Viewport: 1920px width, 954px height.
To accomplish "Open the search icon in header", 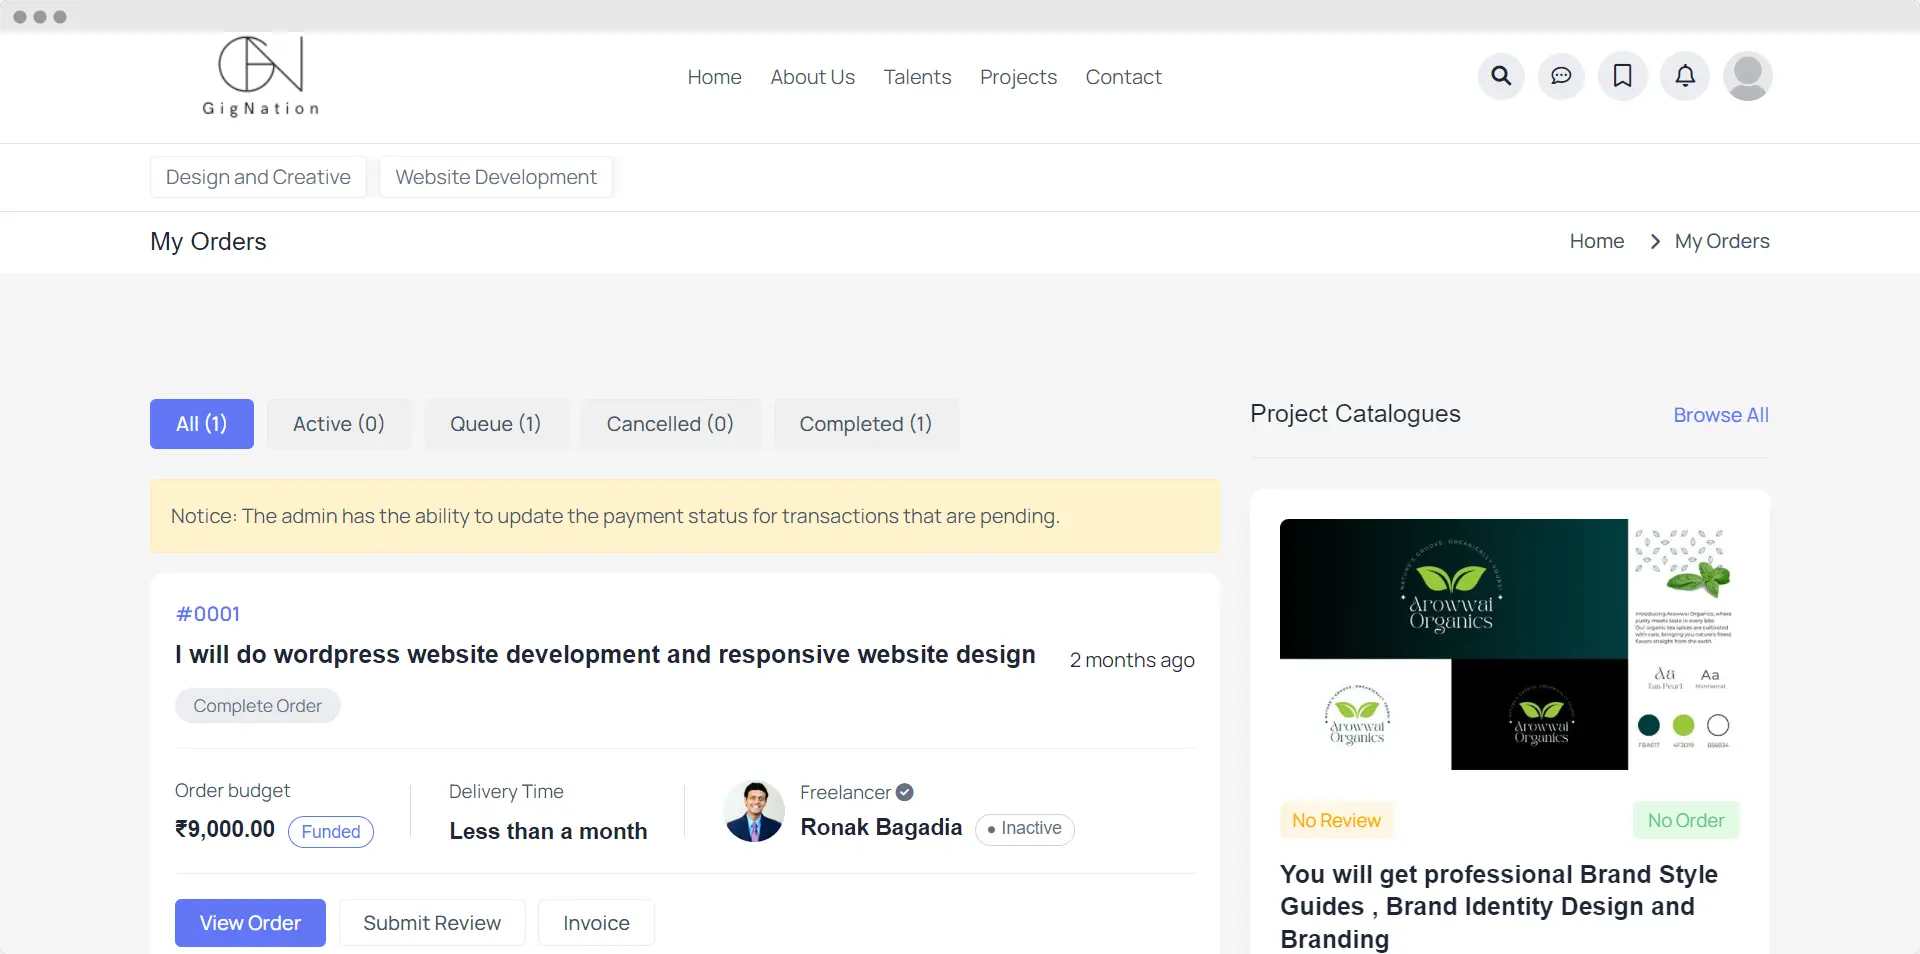I will (1501, 76).
